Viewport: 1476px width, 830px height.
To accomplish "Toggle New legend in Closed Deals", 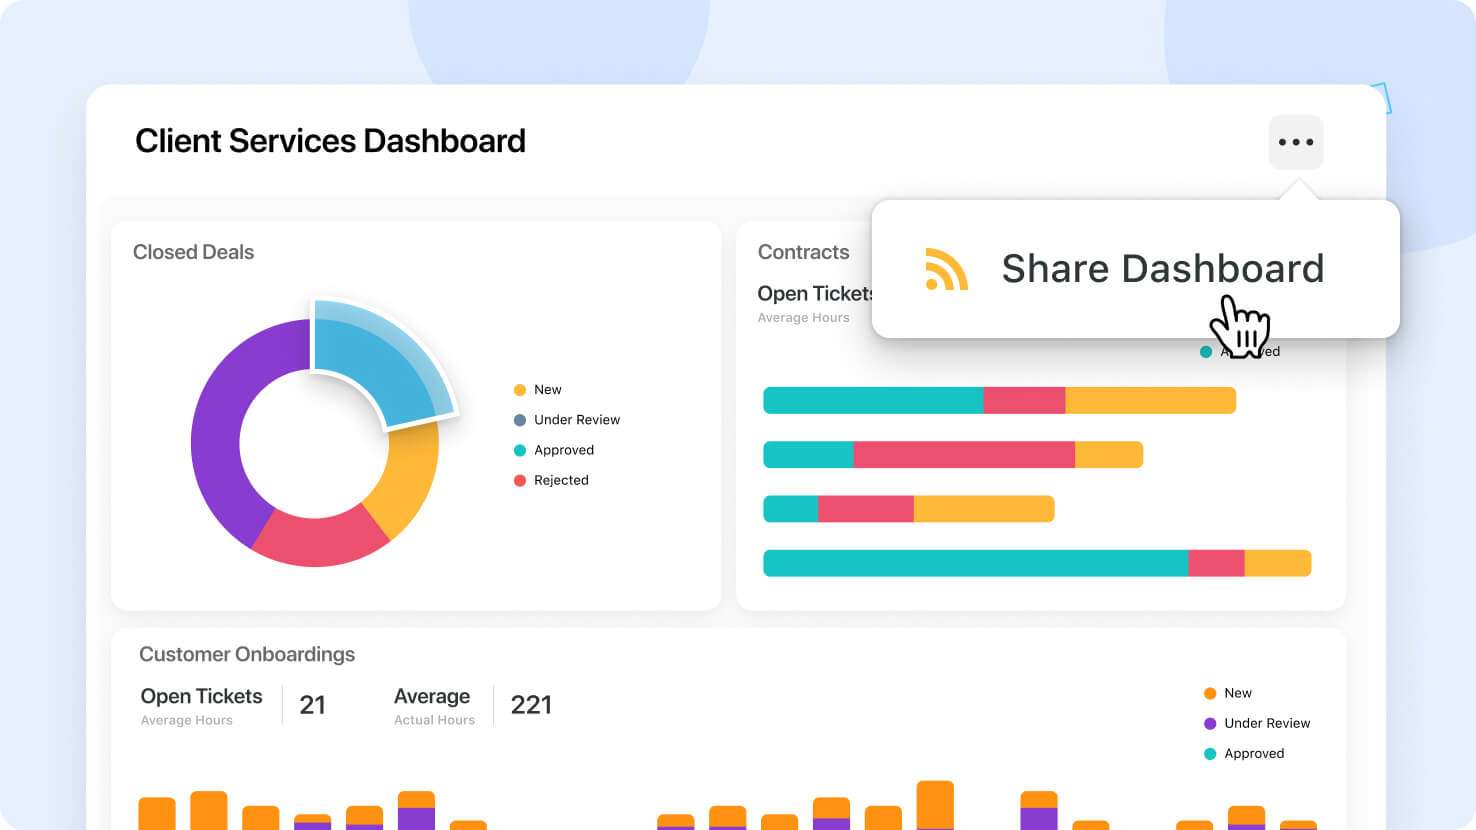I will [537, 390].
